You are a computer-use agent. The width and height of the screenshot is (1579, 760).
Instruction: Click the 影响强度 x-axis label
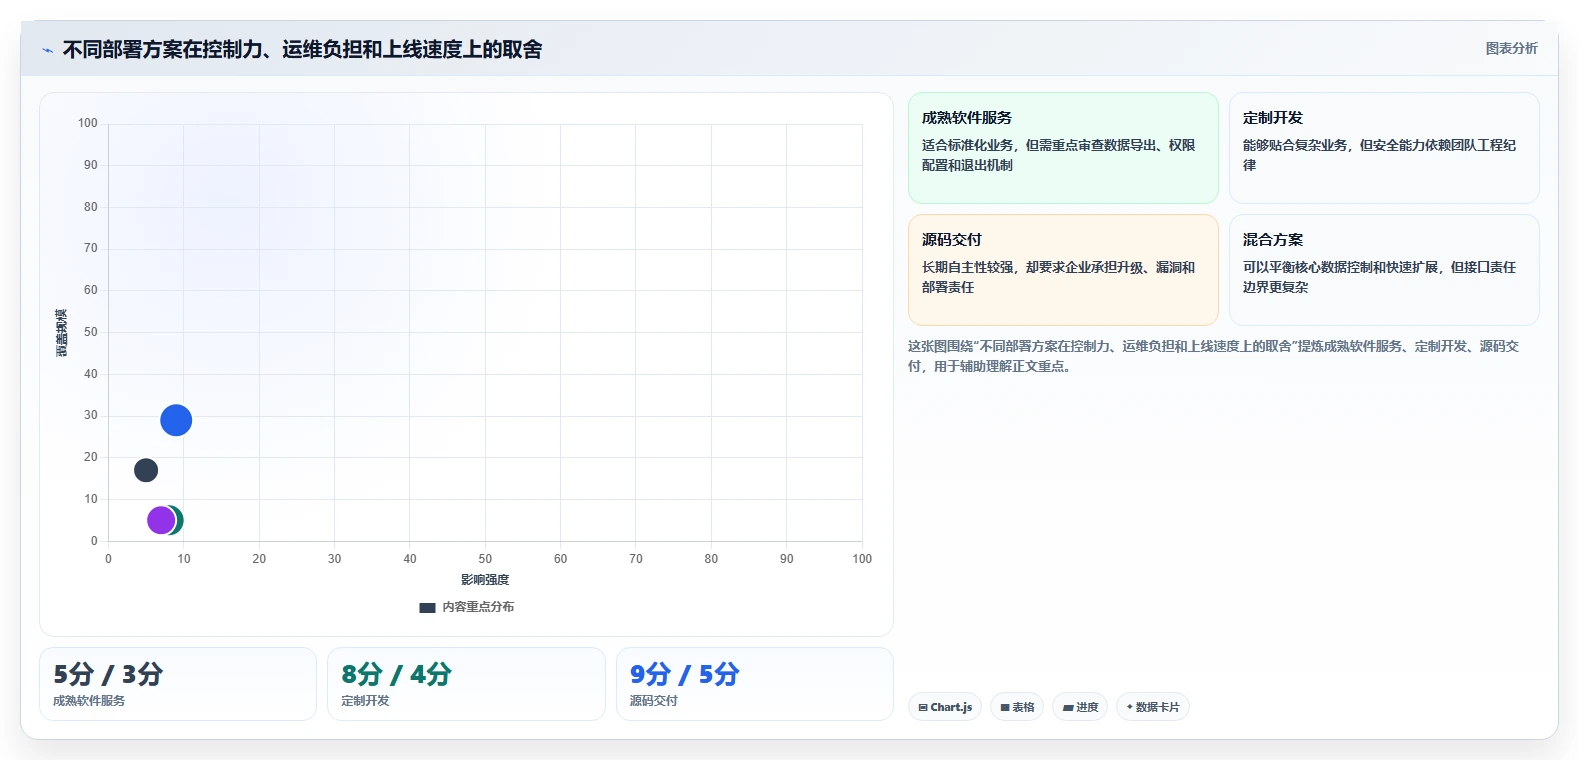click(485, 580)
